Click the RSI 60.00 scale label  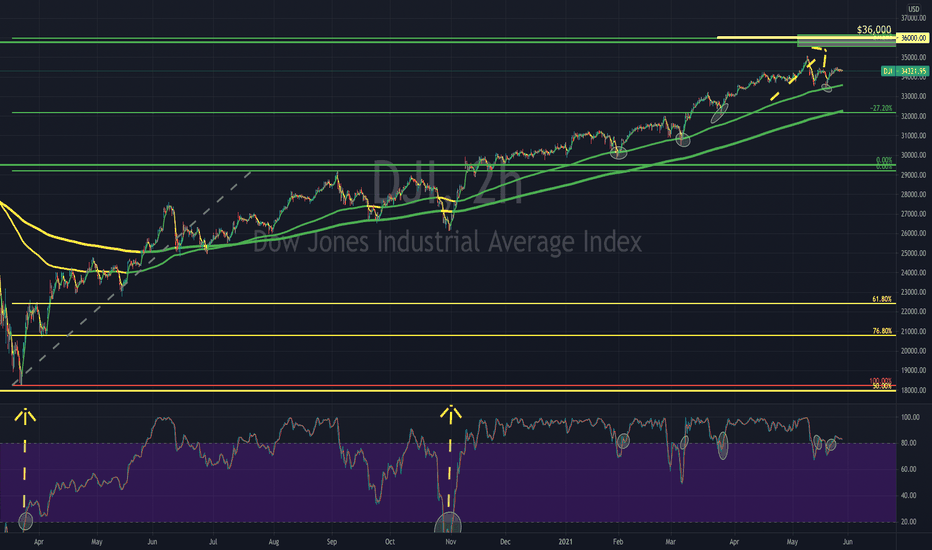[909, 469]
